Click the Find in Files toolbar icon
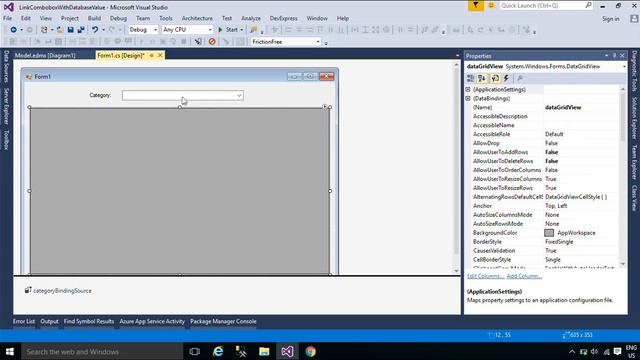This screenshot has width=640, height=360. pyautogui.click(x=254, y=30)
